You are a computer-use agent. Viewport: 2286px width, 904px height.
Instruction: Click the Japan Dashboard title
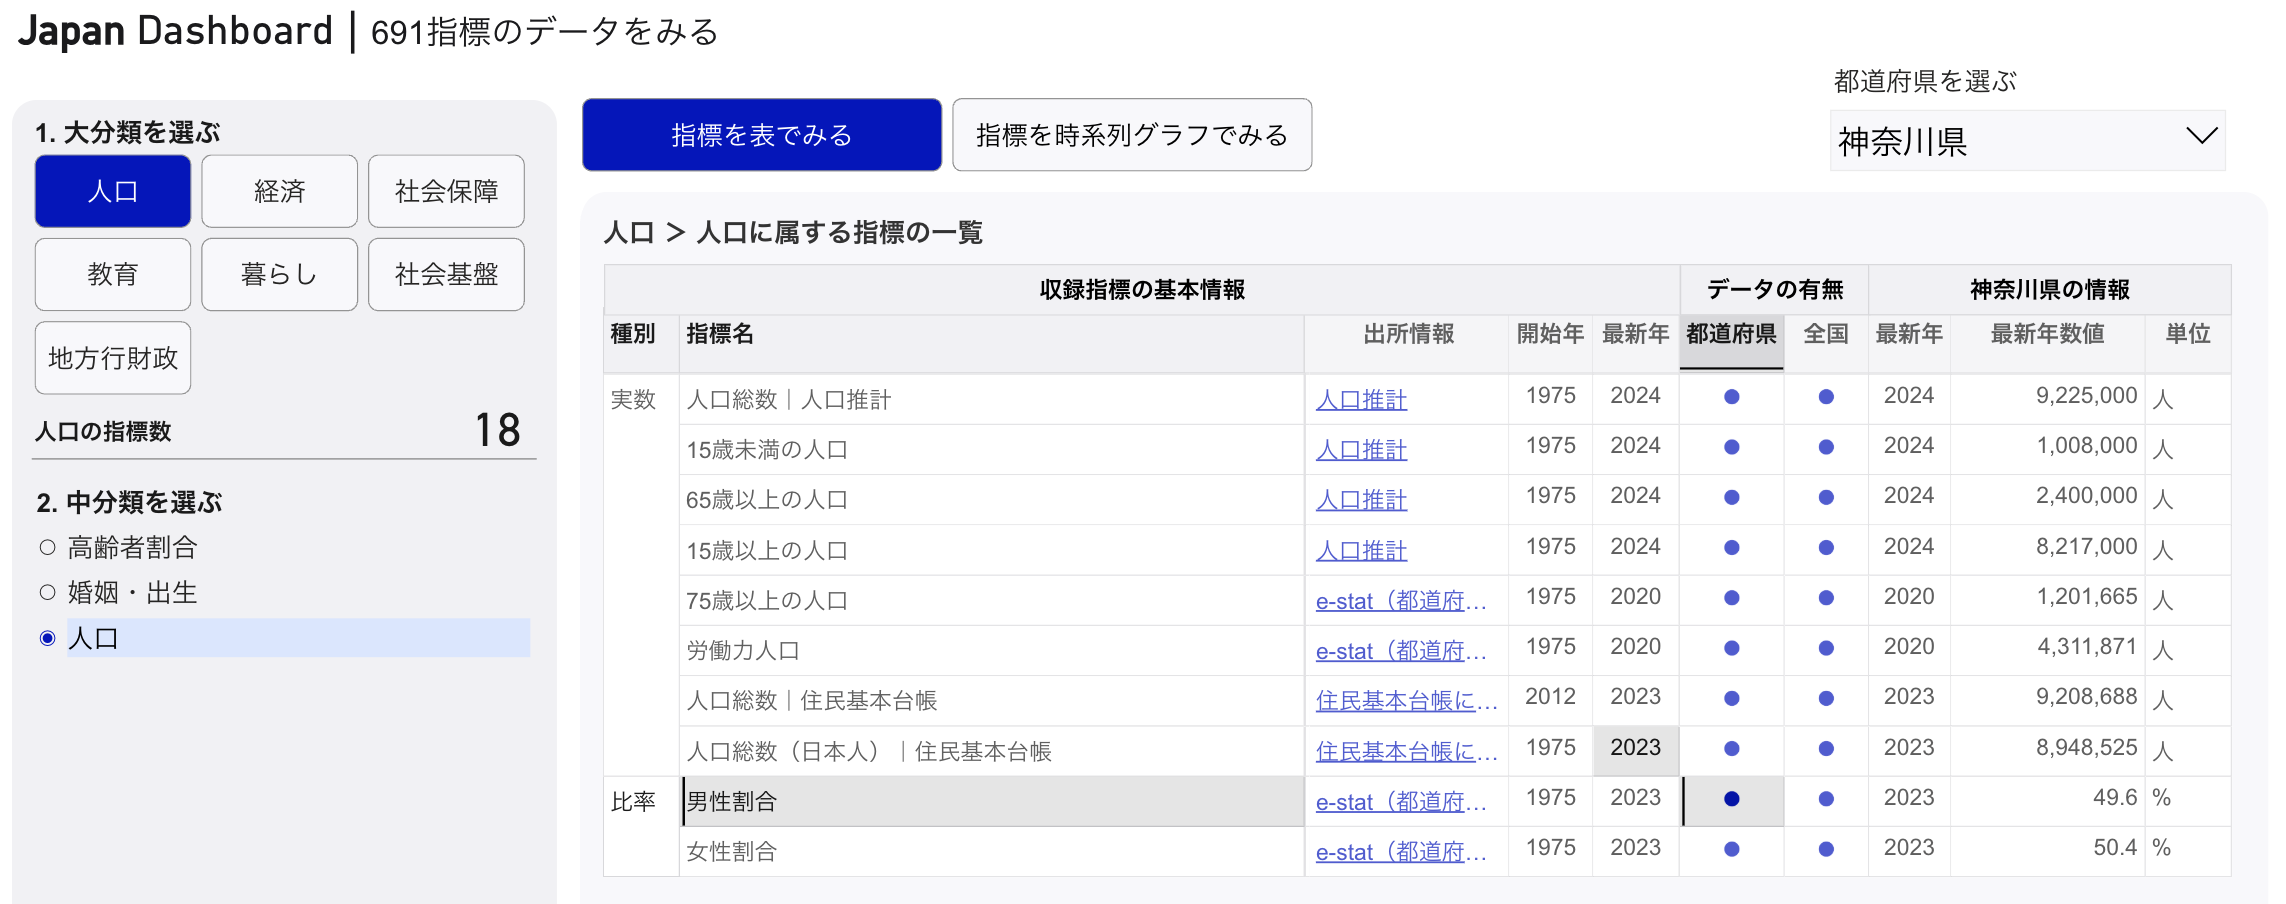175,31
